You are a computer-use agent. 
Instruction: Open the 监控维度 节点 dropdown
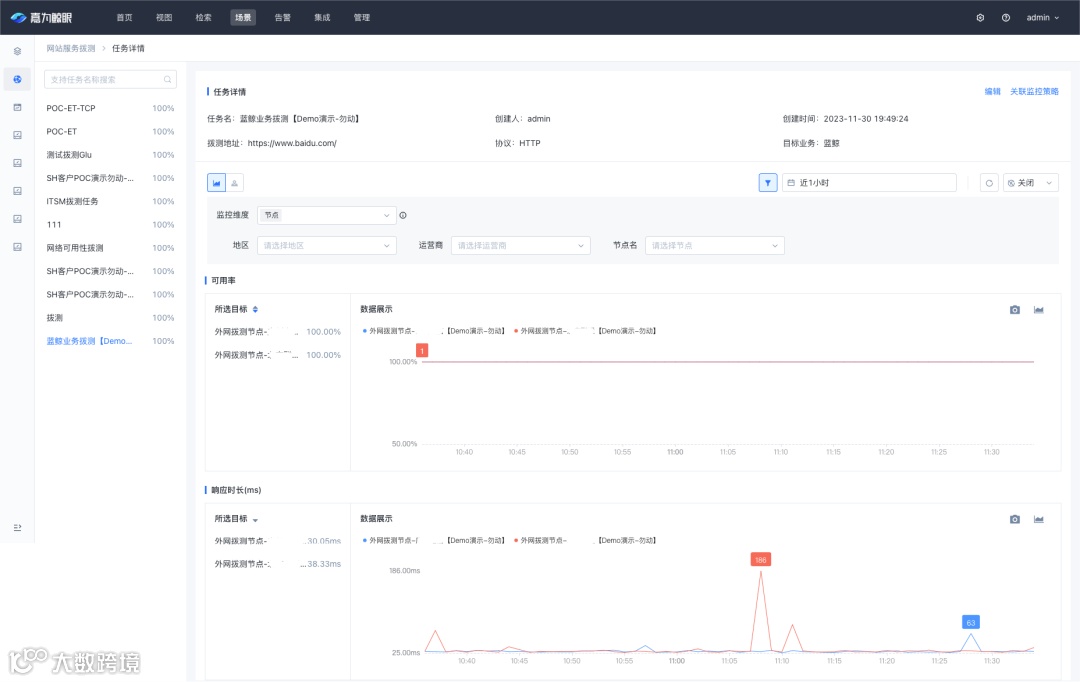click(x=326, y=216)
